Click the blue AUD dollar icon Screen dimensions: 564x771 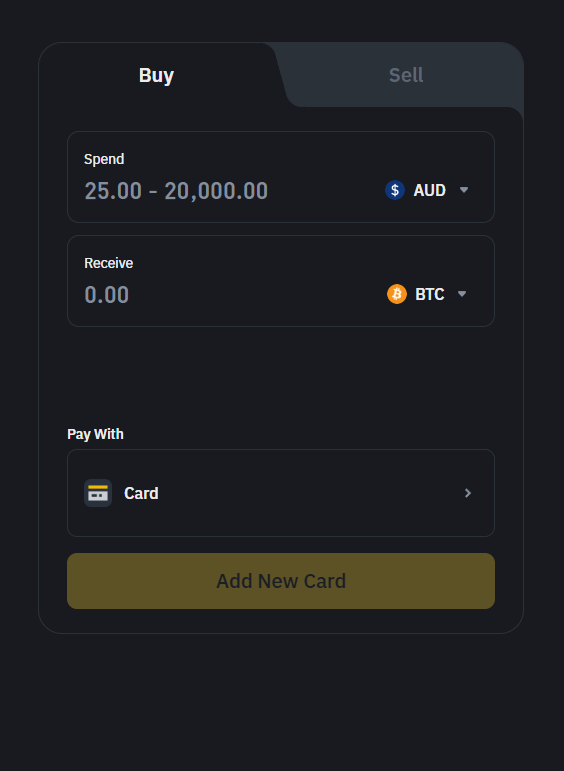(395, 190)
